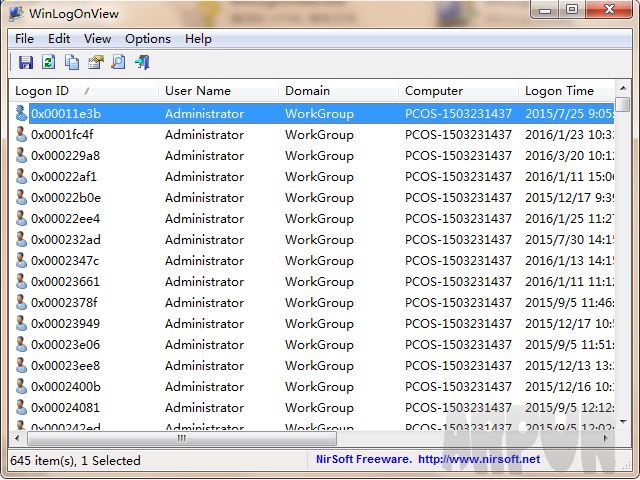Click the vertical scrollbar down arrow
Viewport: 640px width, 480px height.
624,423
